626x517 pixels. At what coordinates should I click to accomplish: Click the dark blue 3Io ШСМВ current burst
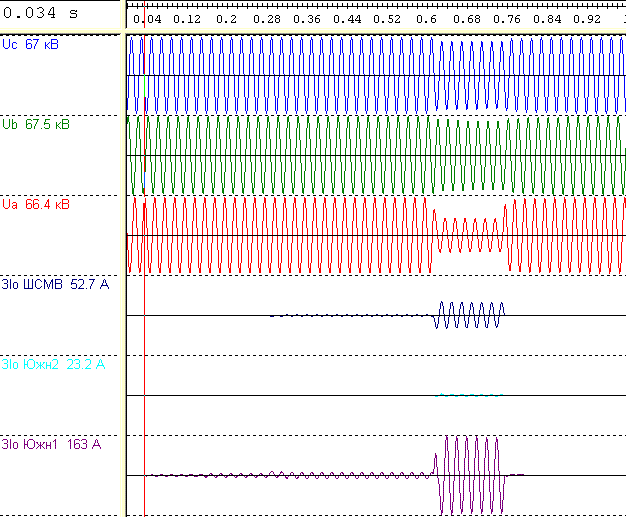[x=469, y=315]
